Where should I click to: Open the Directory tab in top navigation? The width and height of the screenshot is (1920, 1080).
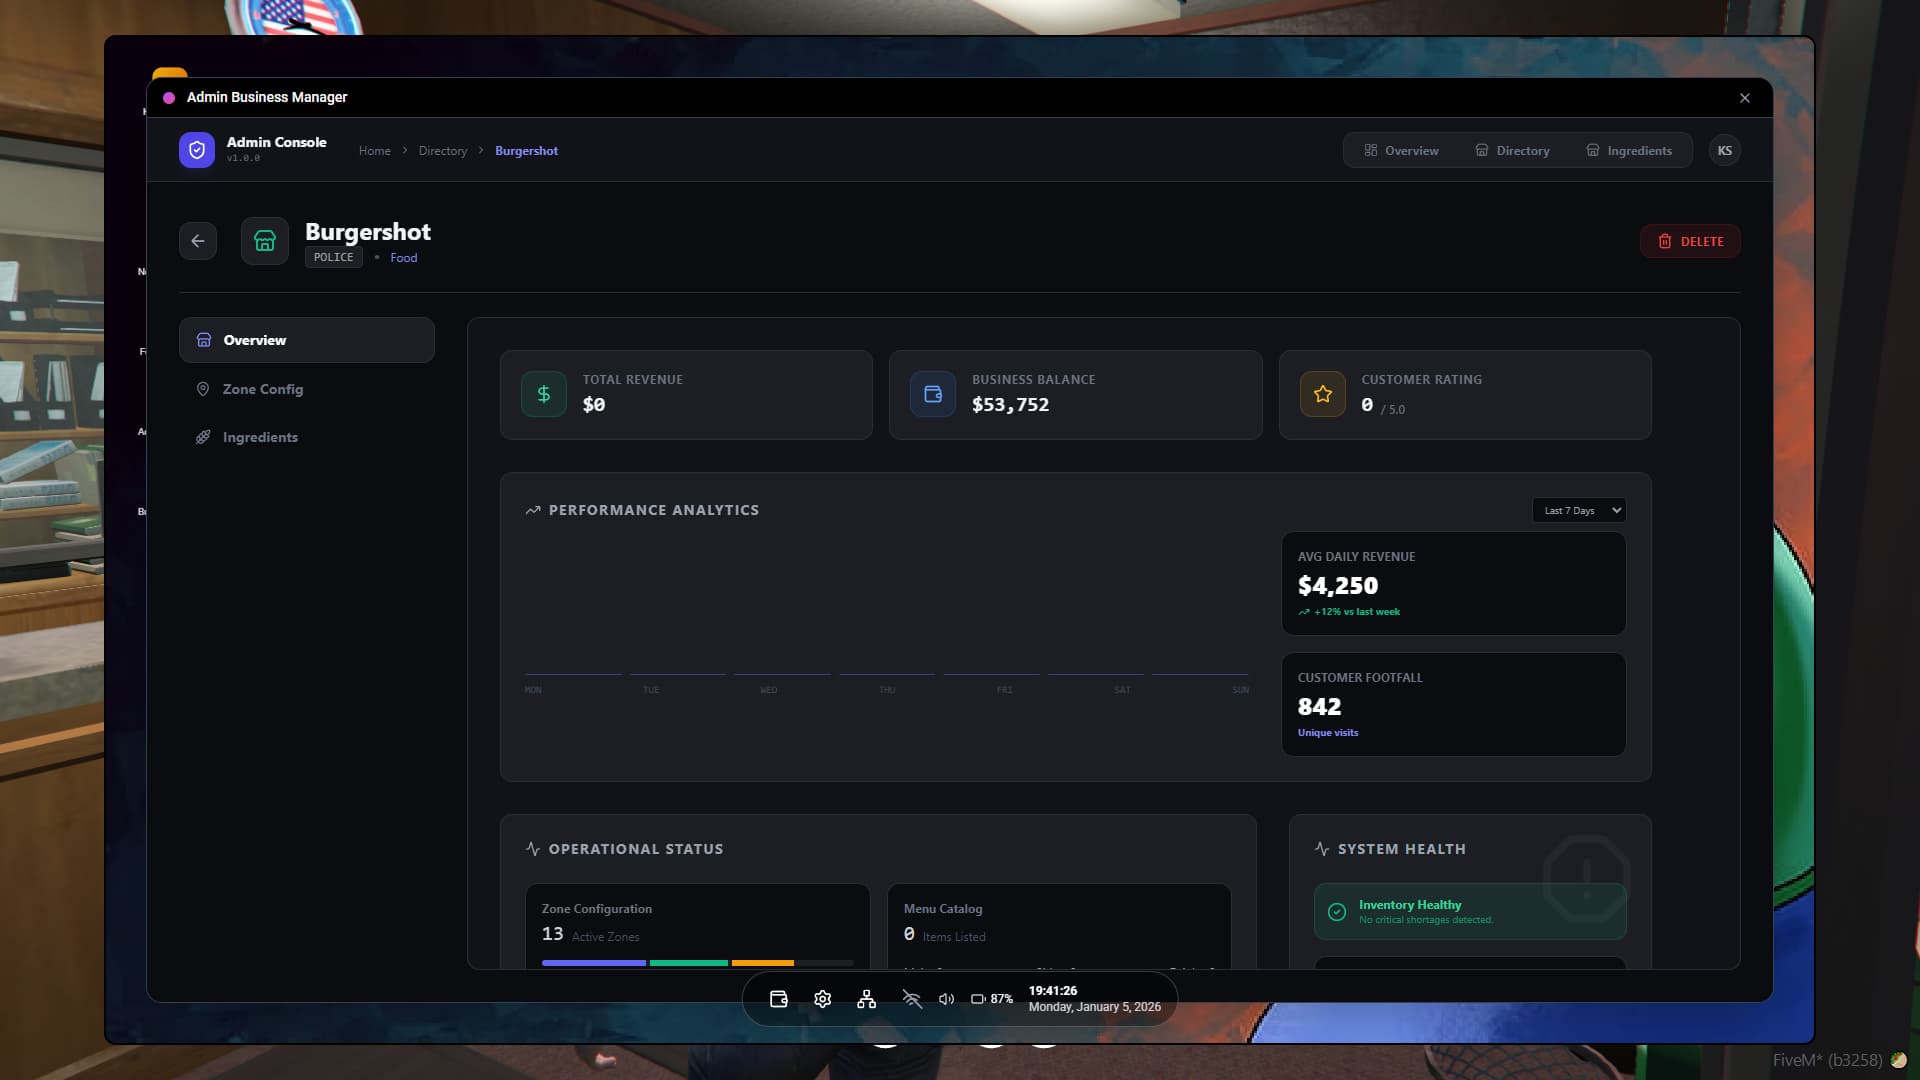1512,150
